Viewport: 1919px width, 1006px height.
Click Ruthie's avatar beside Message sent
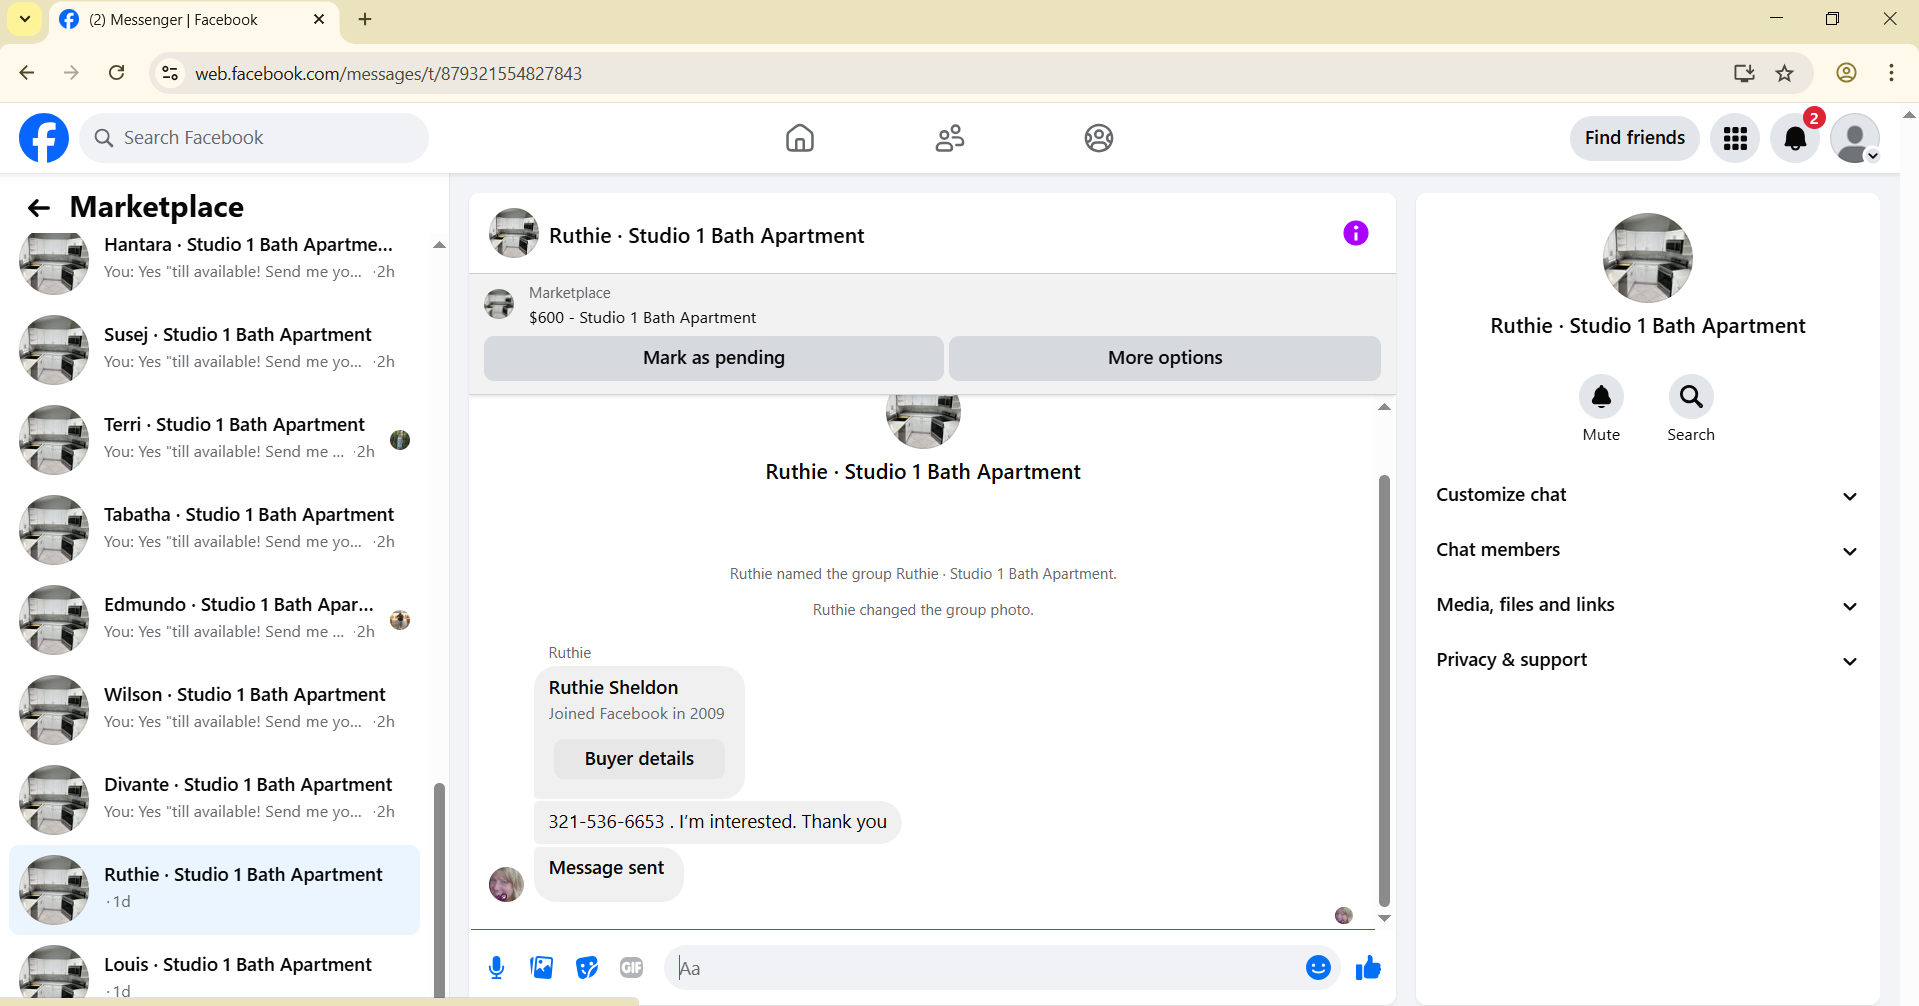click(x=506, y=884)
